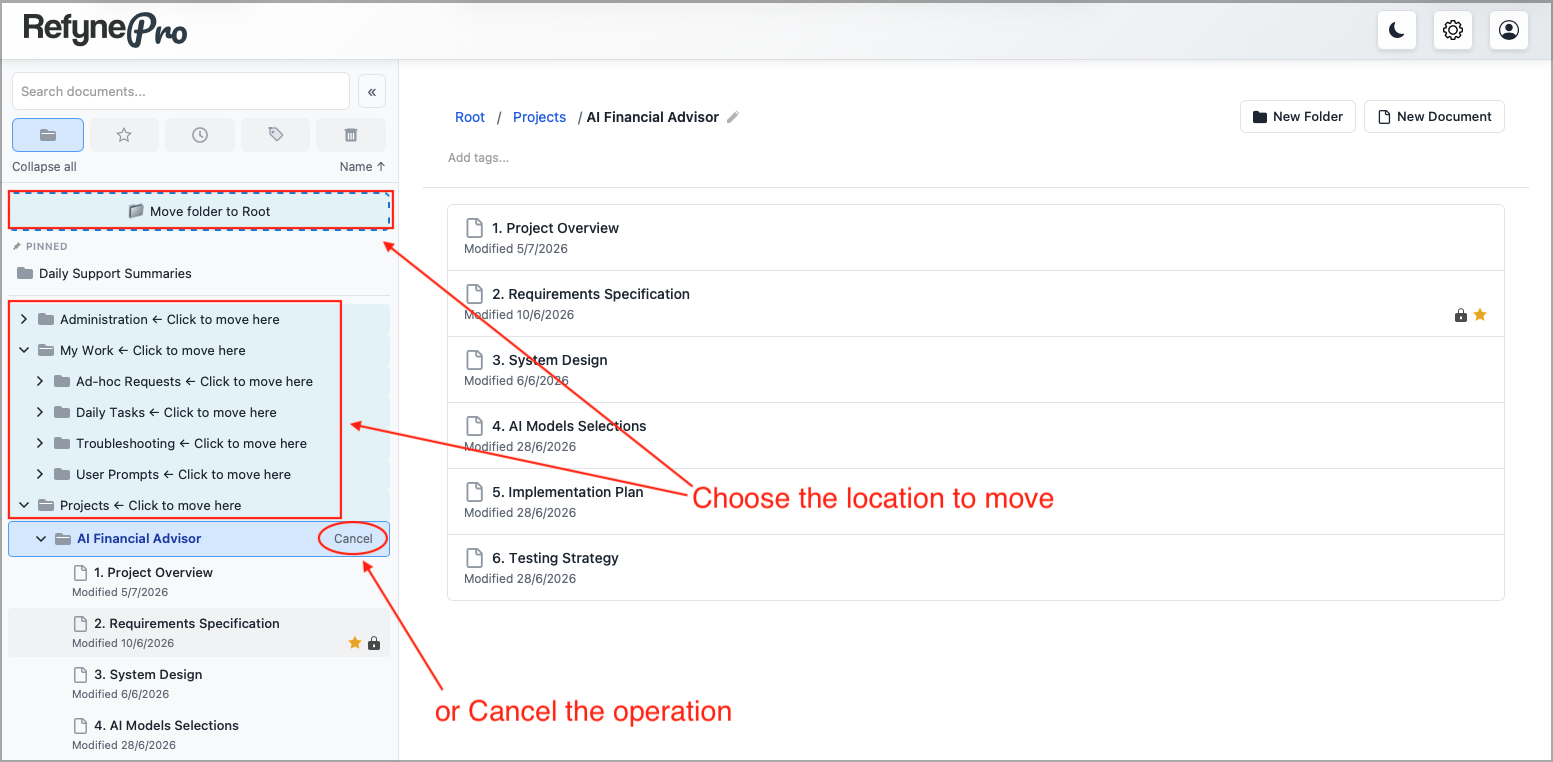The height and width of the screenshot is (762, 1553).
Task: Open 1. Project Overview in main list
Action: [976, 238]
